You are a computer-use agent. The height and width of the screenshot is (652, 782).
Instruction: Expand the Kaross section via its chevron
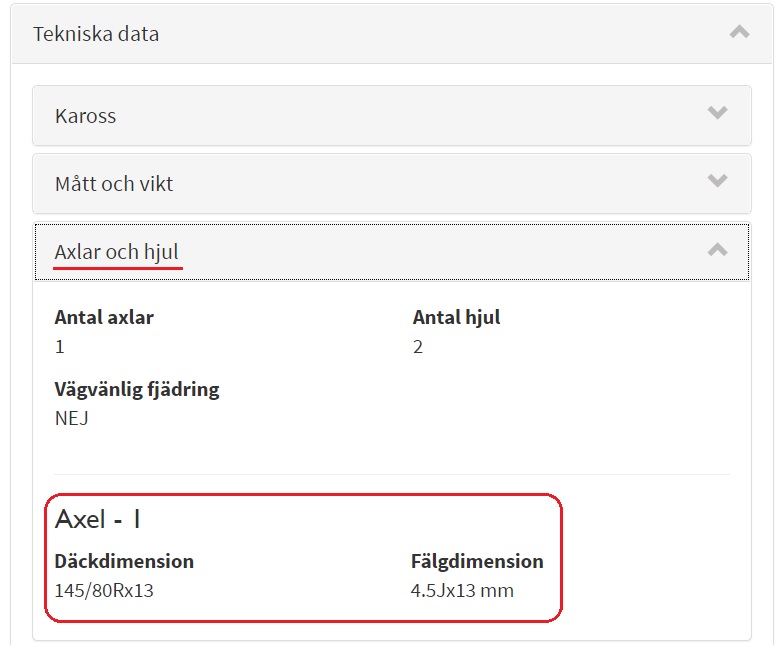click(x=717, y=113)
